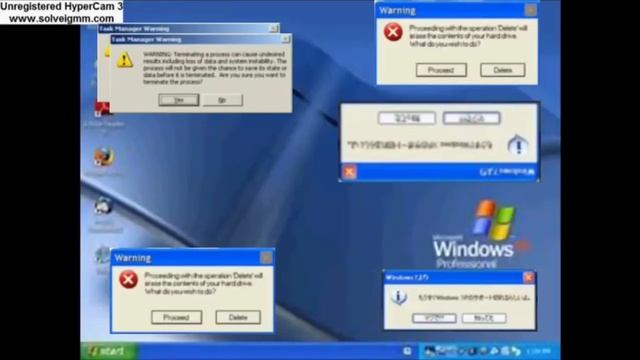Click the front Task Manager Warning title bar
The height and width of the screenshot is (360, 640).
[x=201, y=39]
